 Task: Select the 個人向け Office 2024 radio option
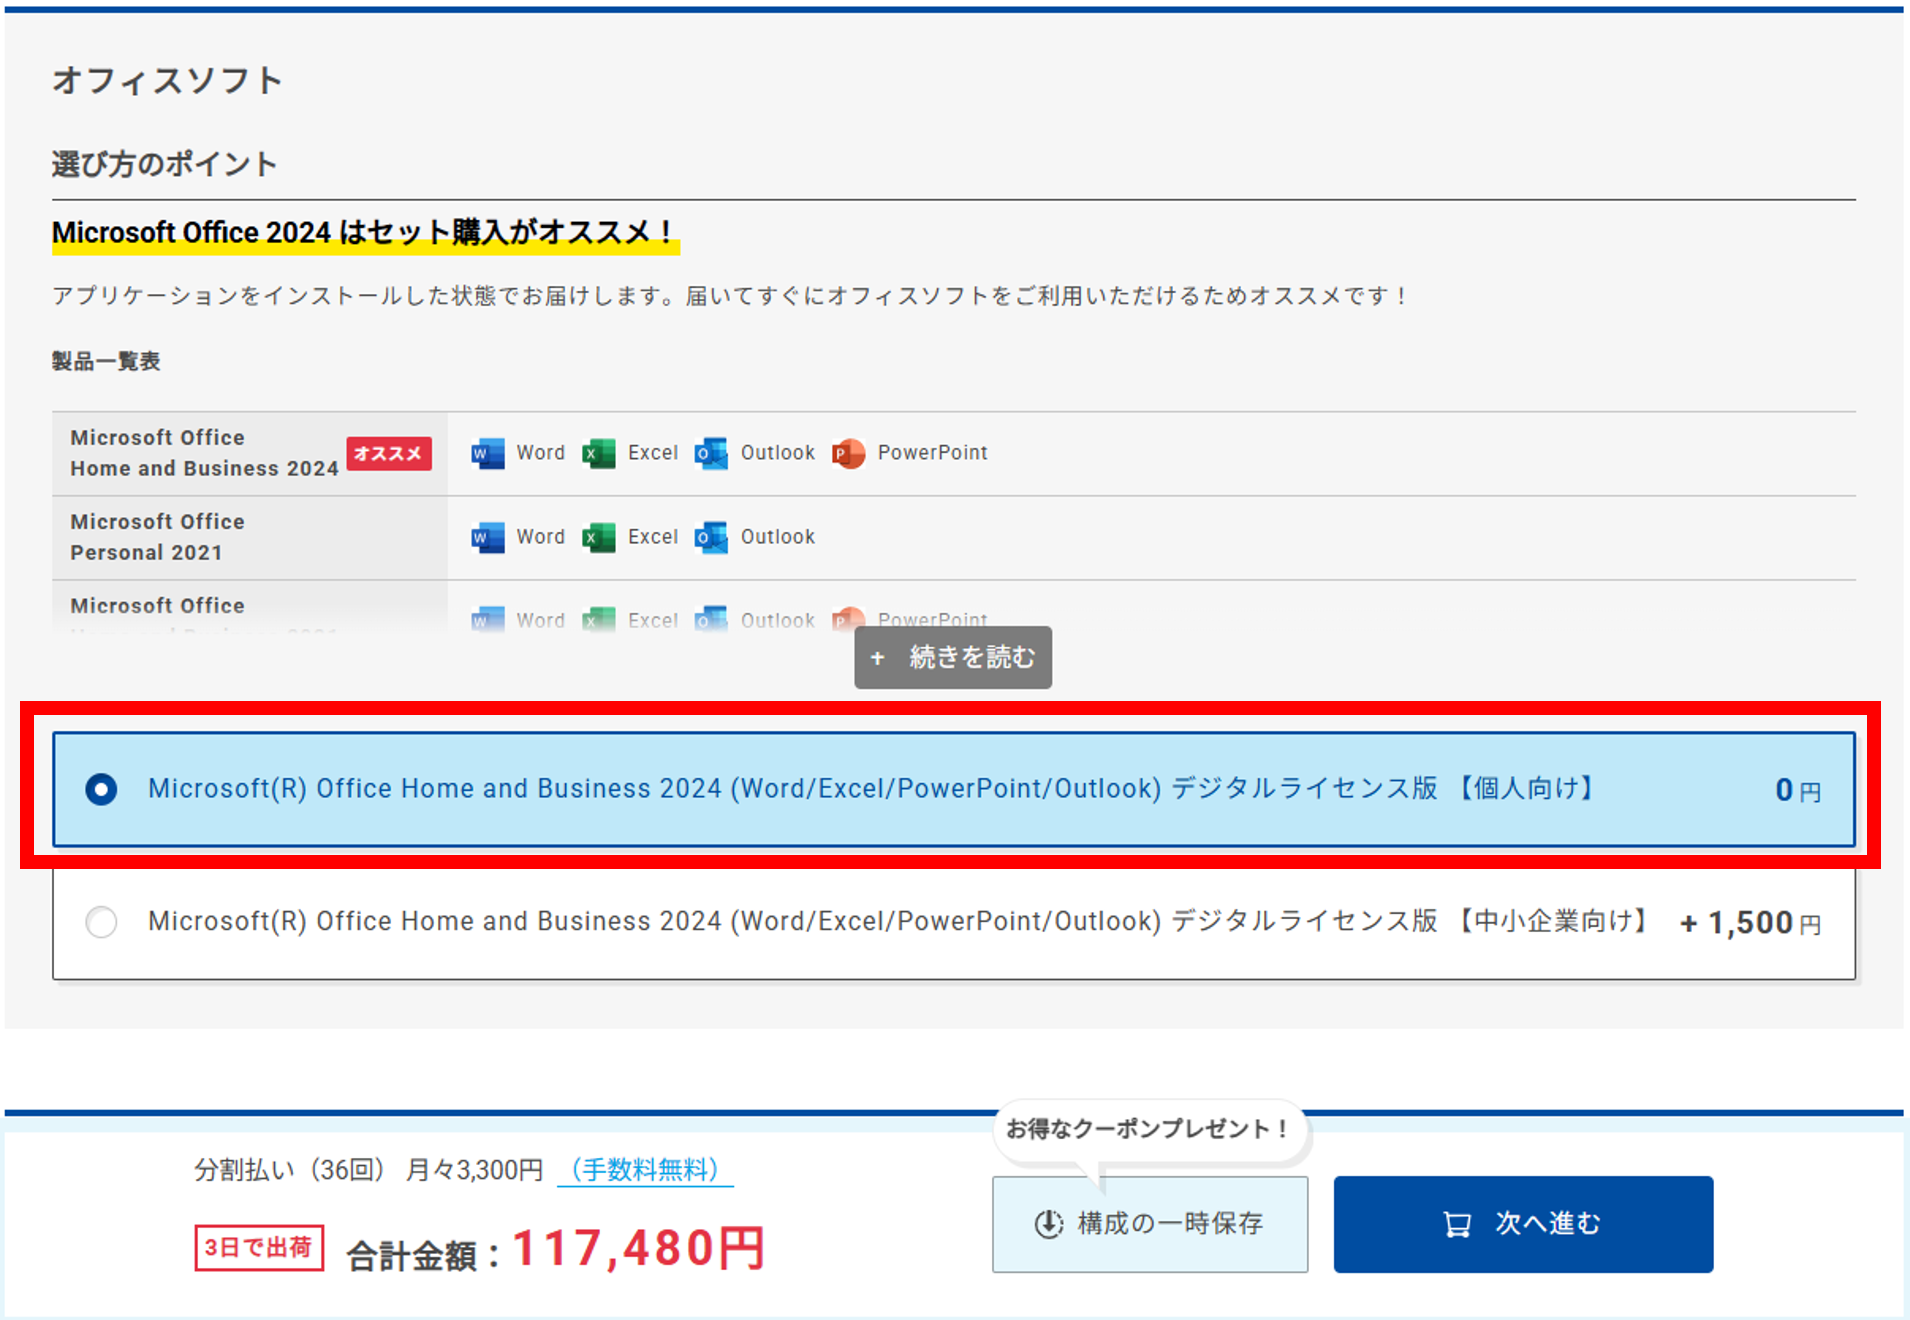point(101,789)
